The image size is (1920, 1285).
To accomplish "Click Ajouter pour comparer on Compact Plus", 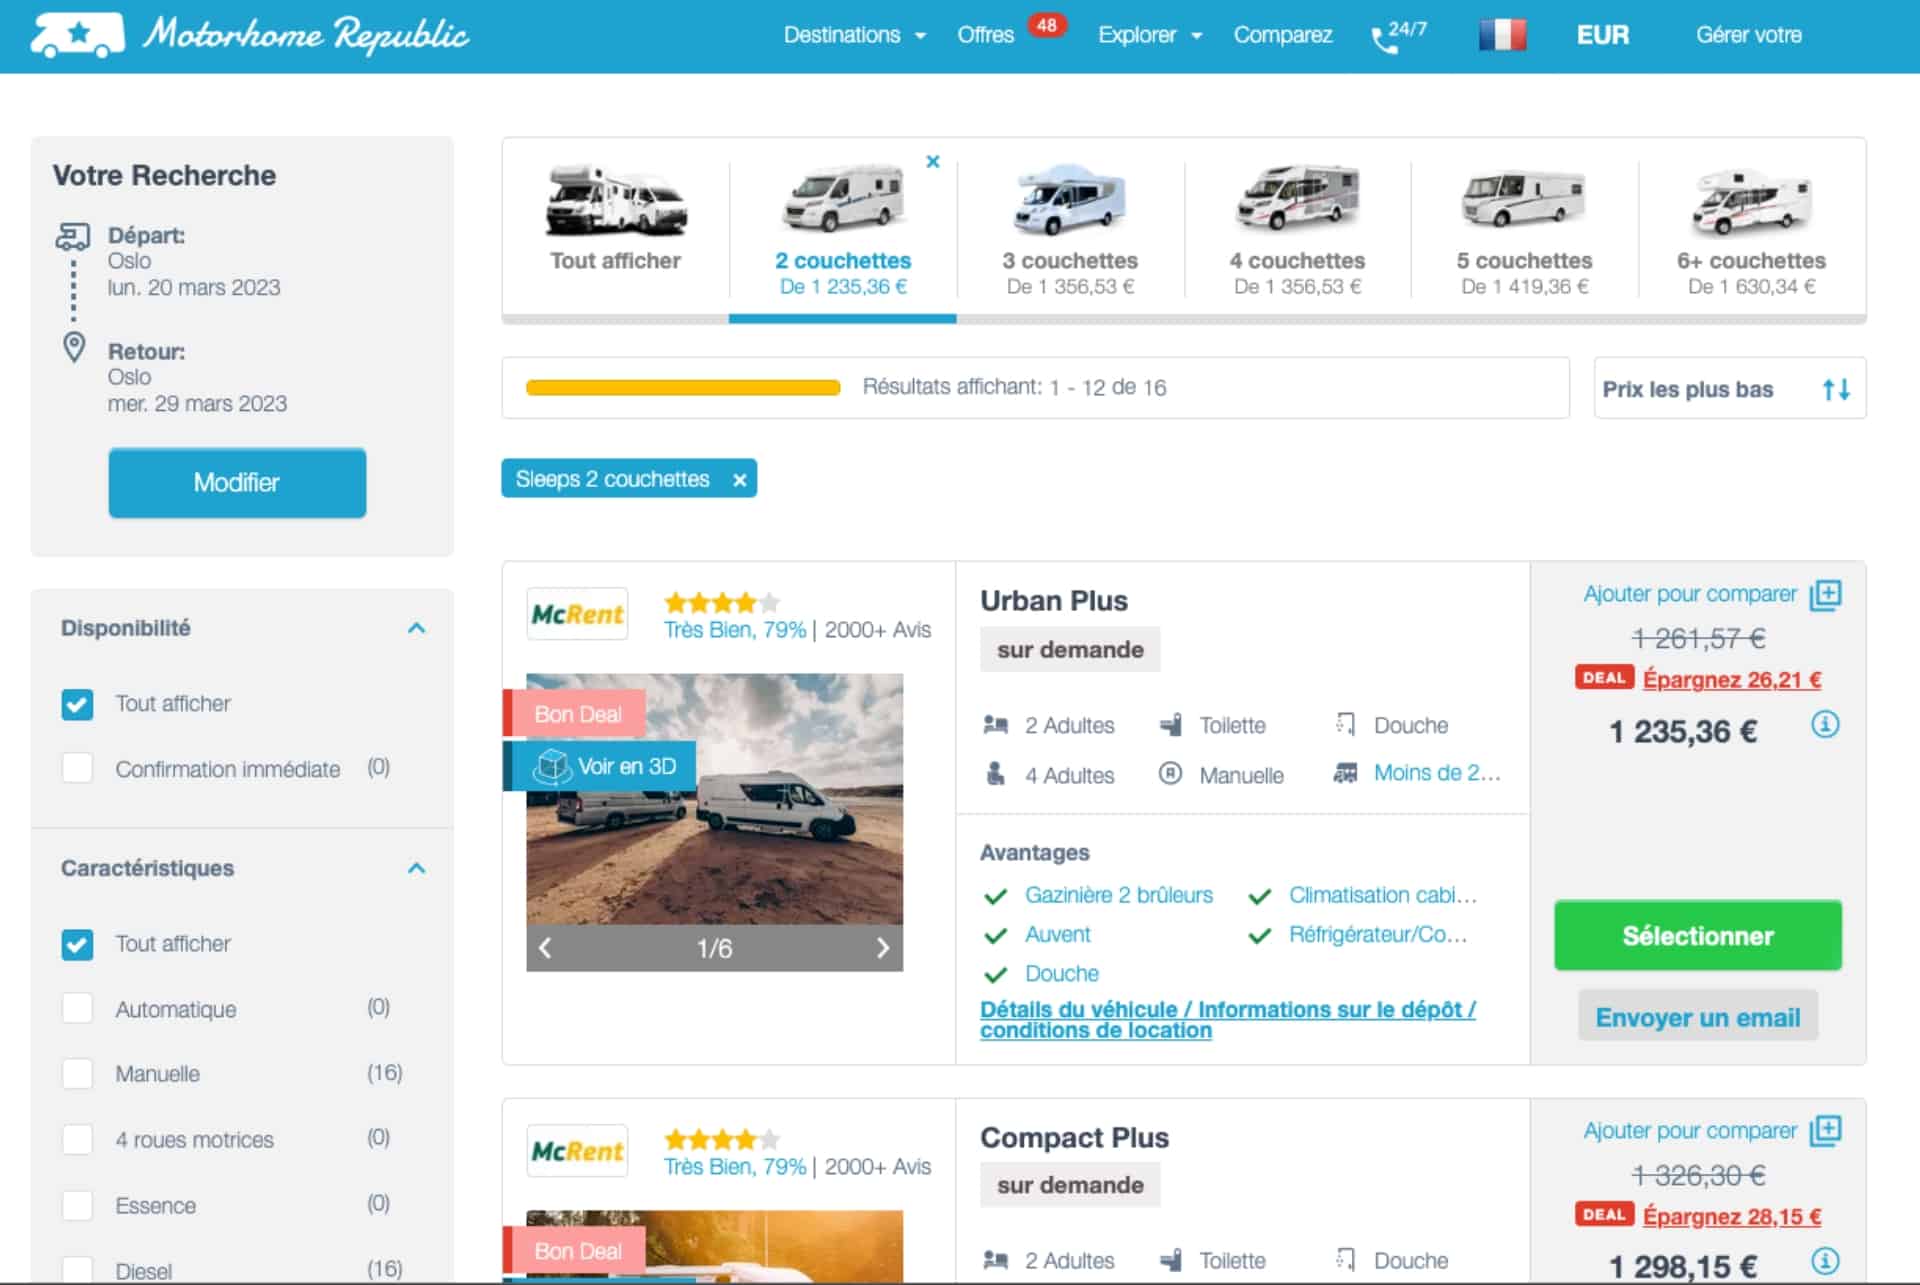I will (x=1690, y=1131).
